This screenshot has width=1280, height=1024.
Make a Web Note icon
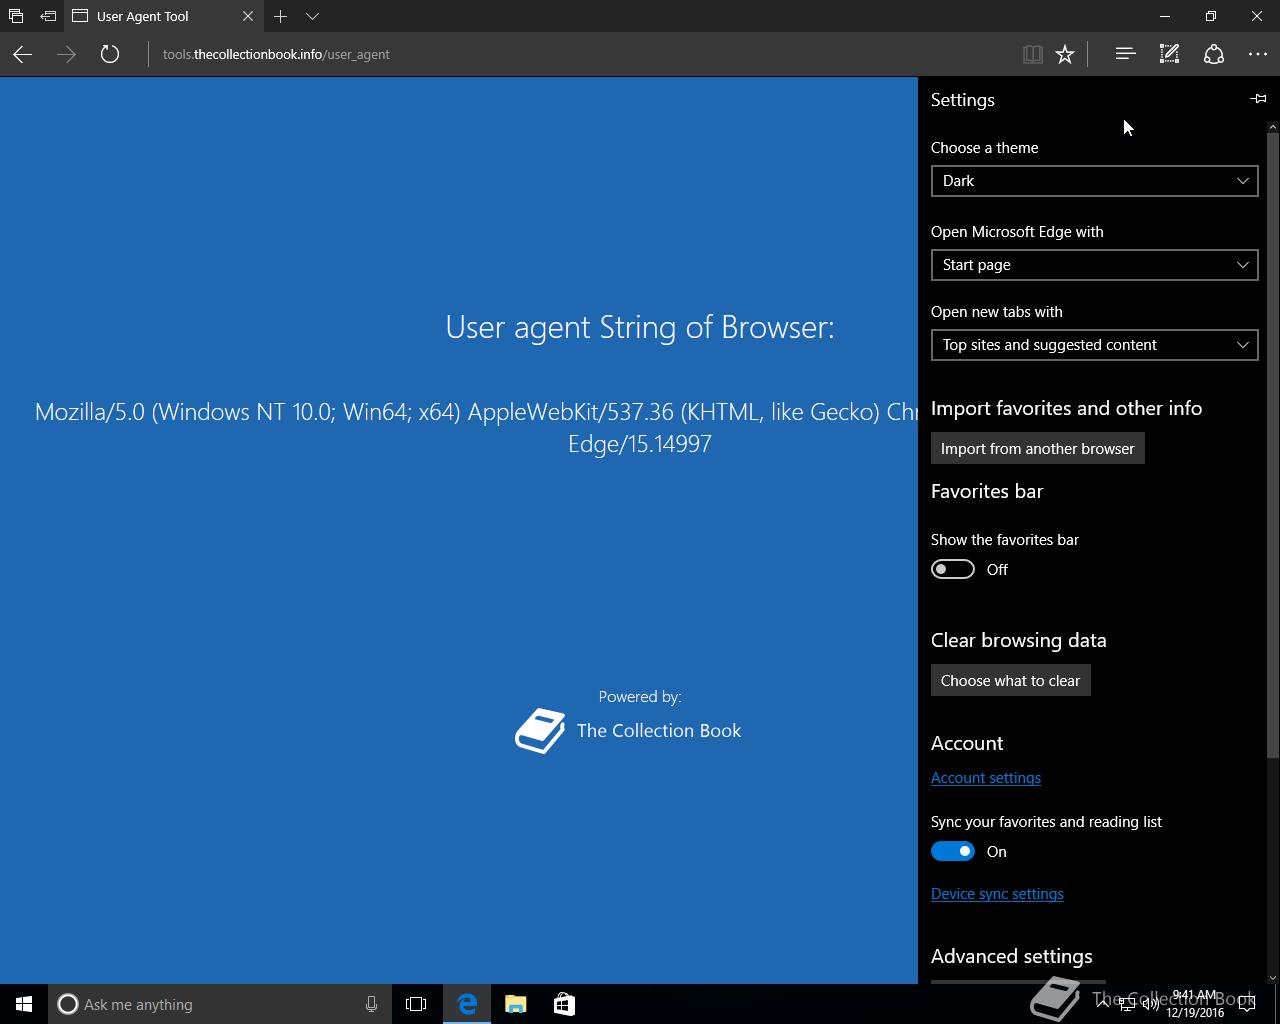tap(1169, 54)
